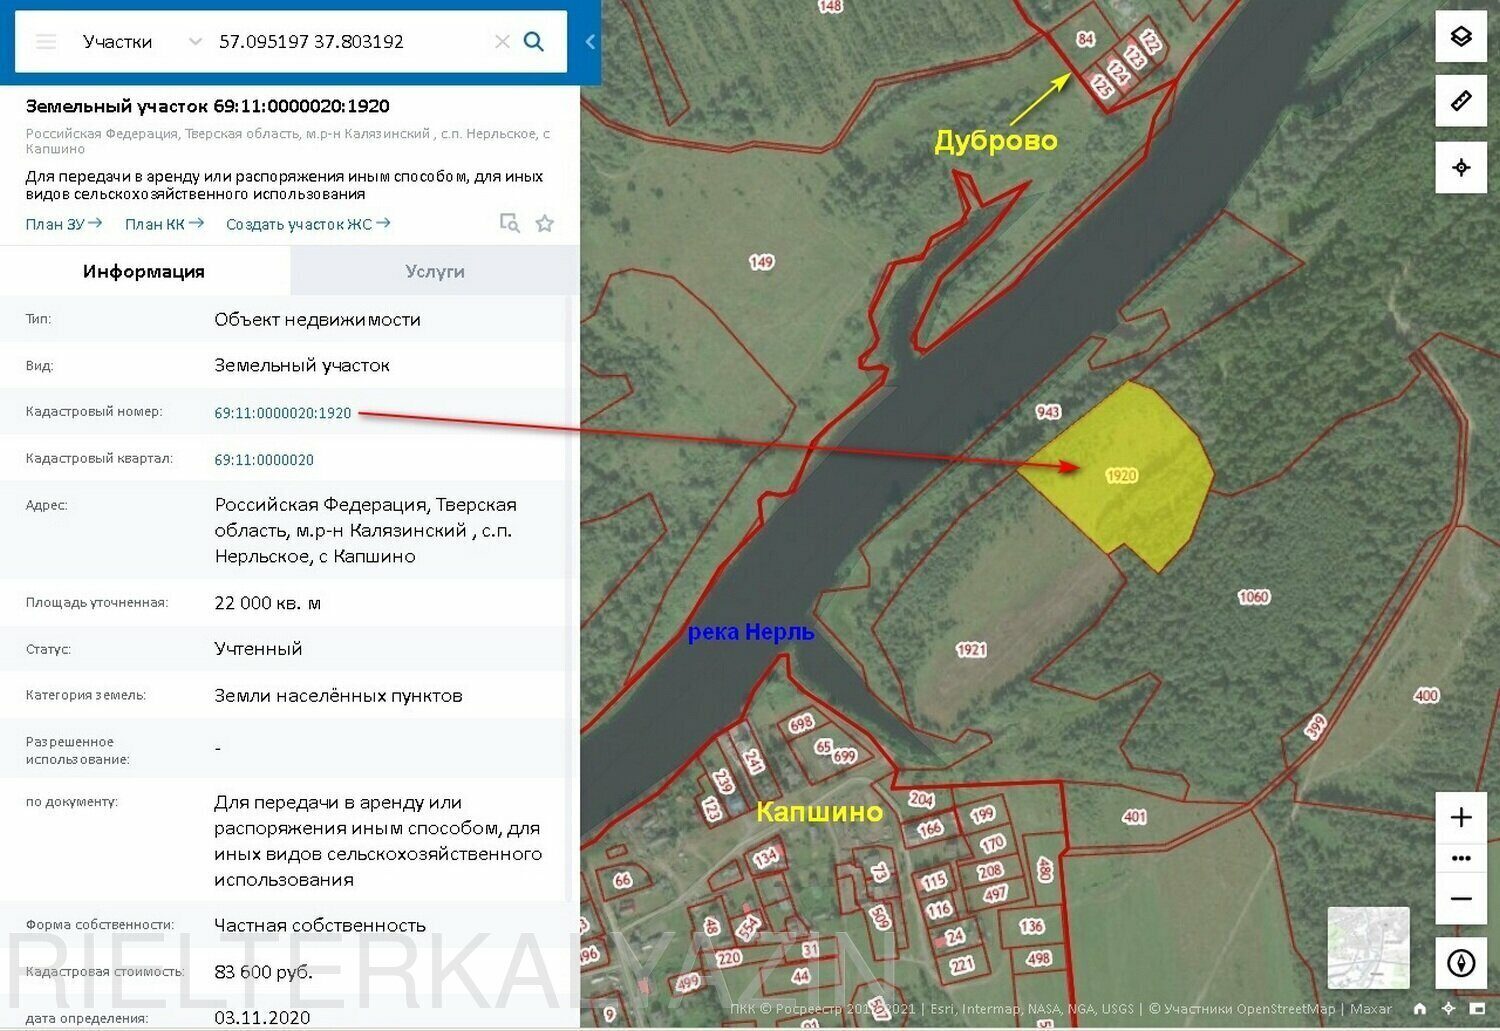Screen dimensions: 1500x1031
Task: Reset map orientation compass button
Action: click(x=1461, y=964)
